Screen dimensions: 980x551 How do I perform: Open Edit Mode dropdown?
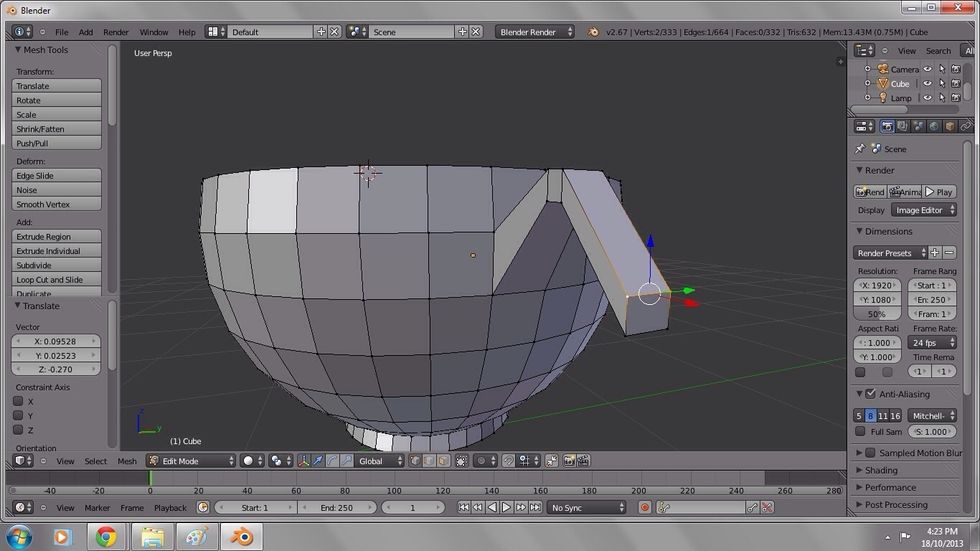191,461
